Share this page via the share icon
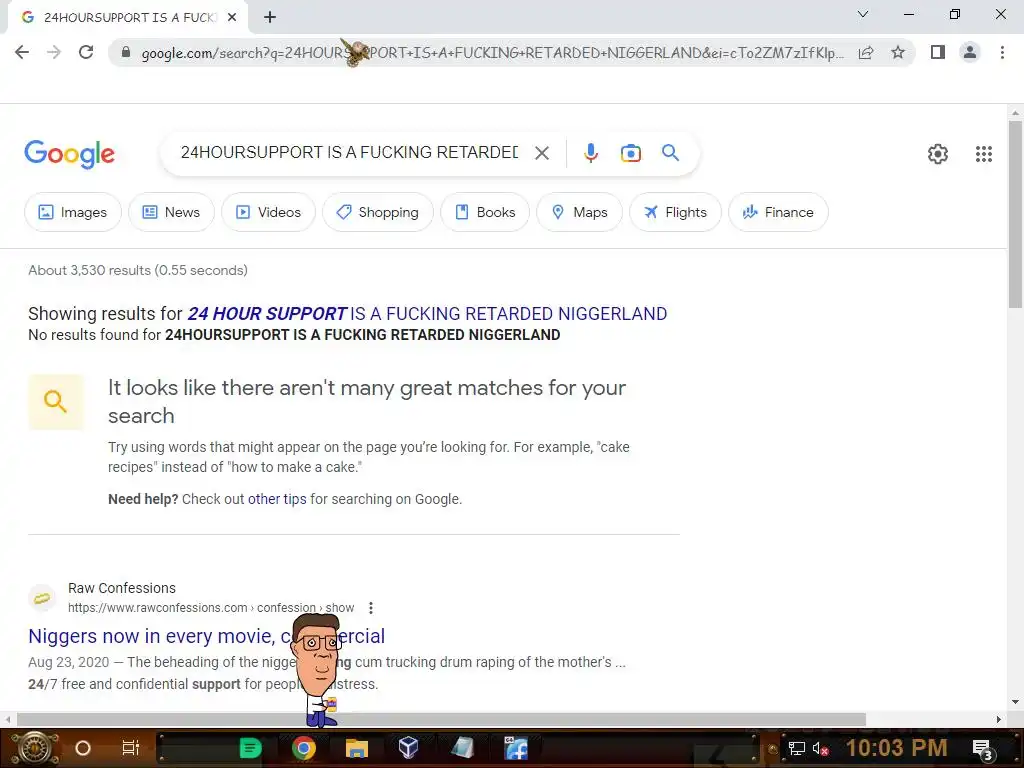Image resolution: width=1024 pixels, height=768 pixels. [866, 52]
